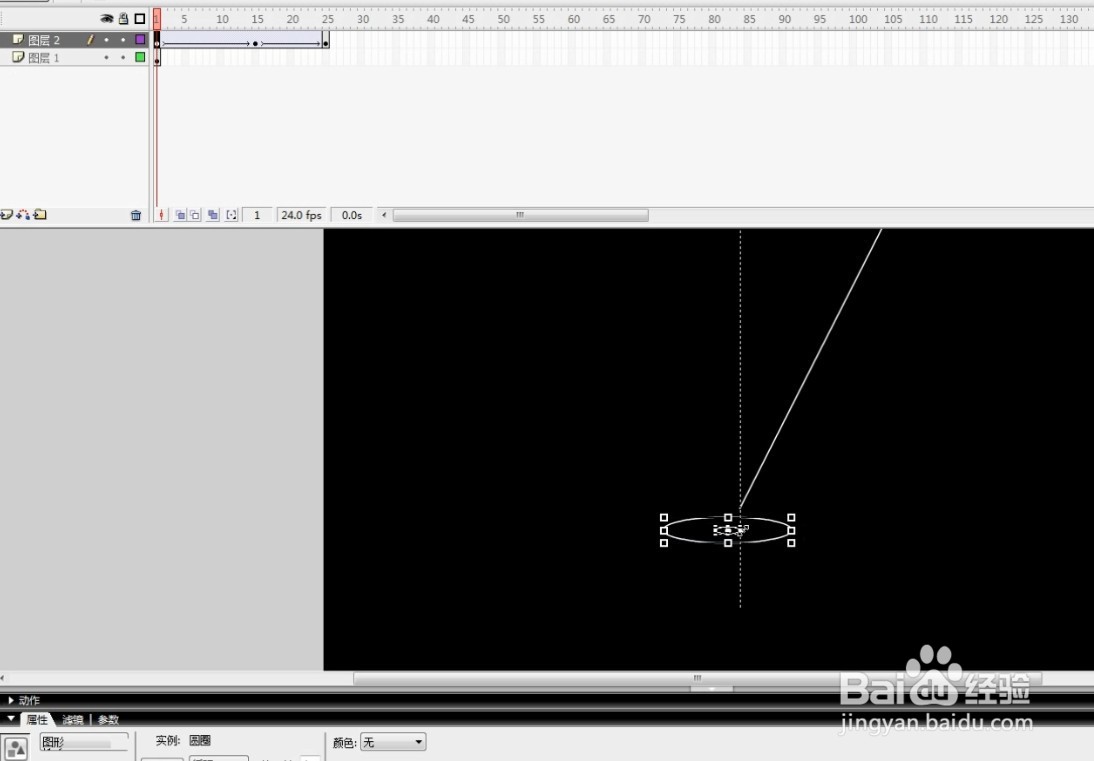Click purple outline color swatch of 图层 2
This screenshot has height=761, width=1094.
140,40
